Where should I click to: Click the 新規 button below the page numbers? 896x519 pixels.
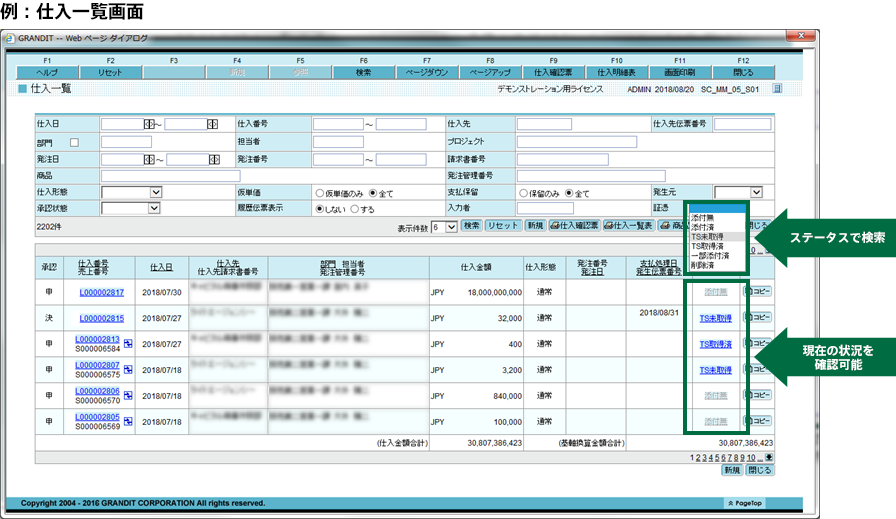[732, 470]
